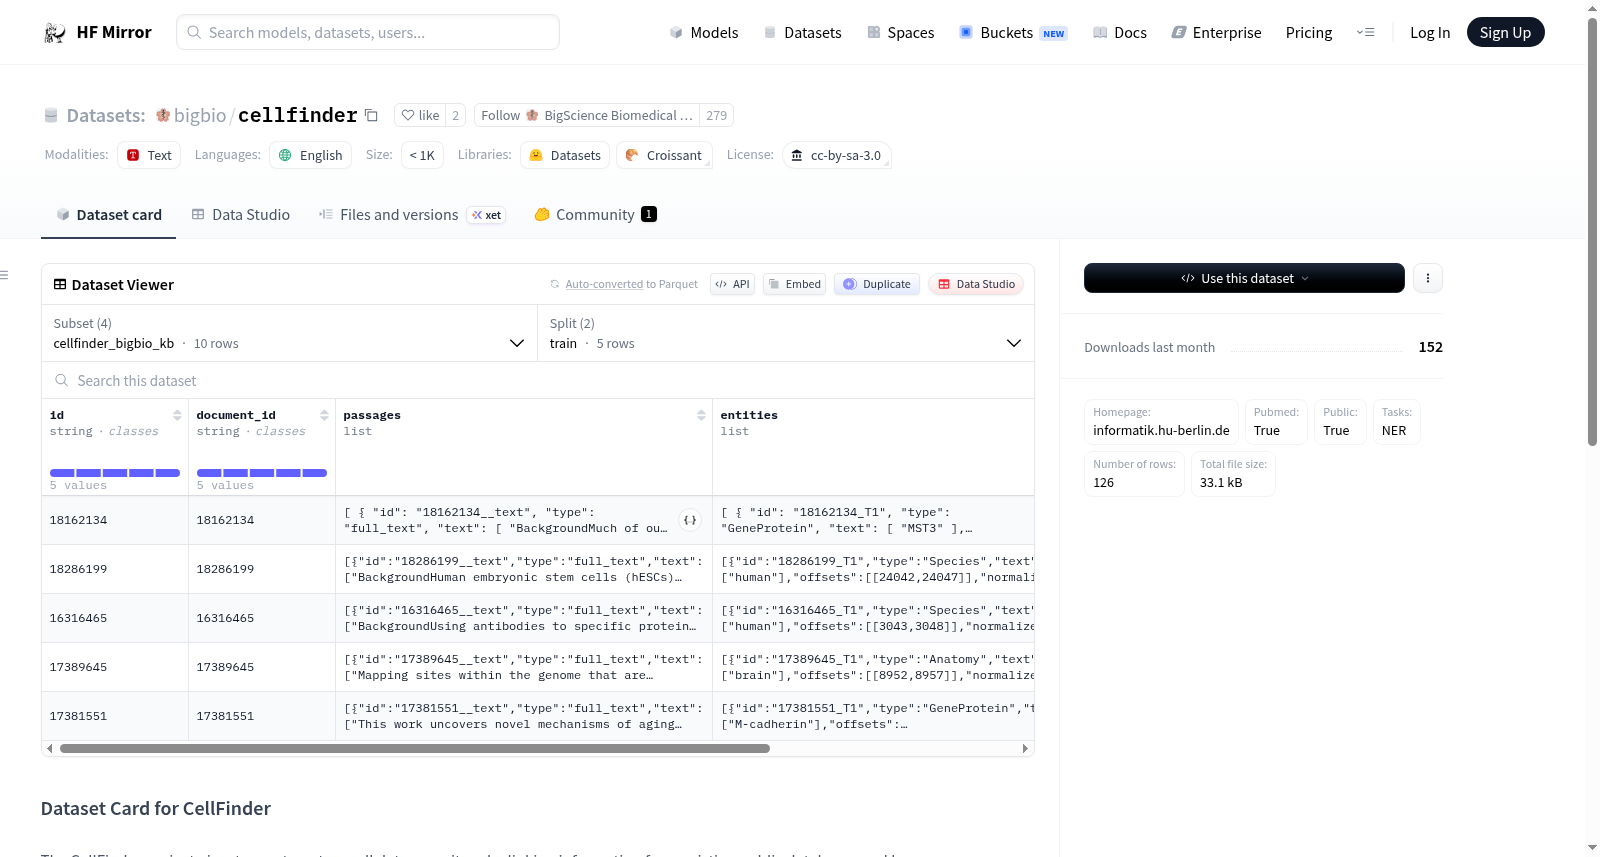Expand the Split dropdown

[x=786, y=333]
